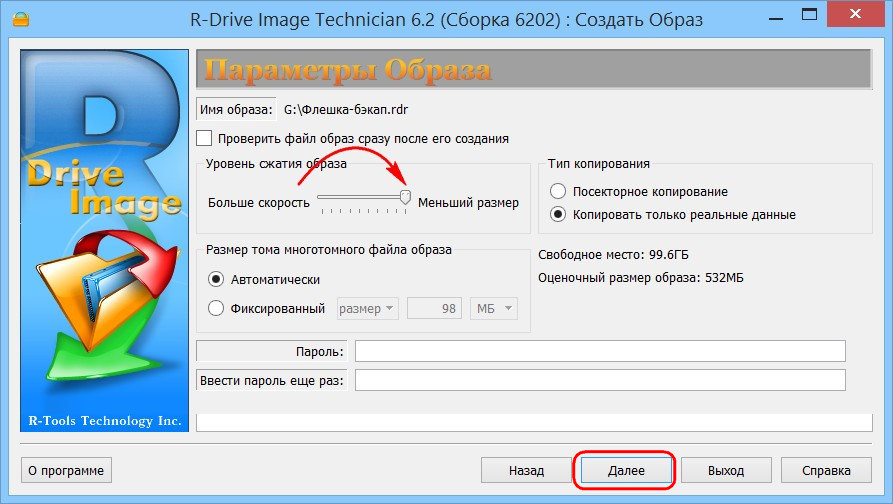Click the Выход button
The image size is (893, 504).
[726, 470]
